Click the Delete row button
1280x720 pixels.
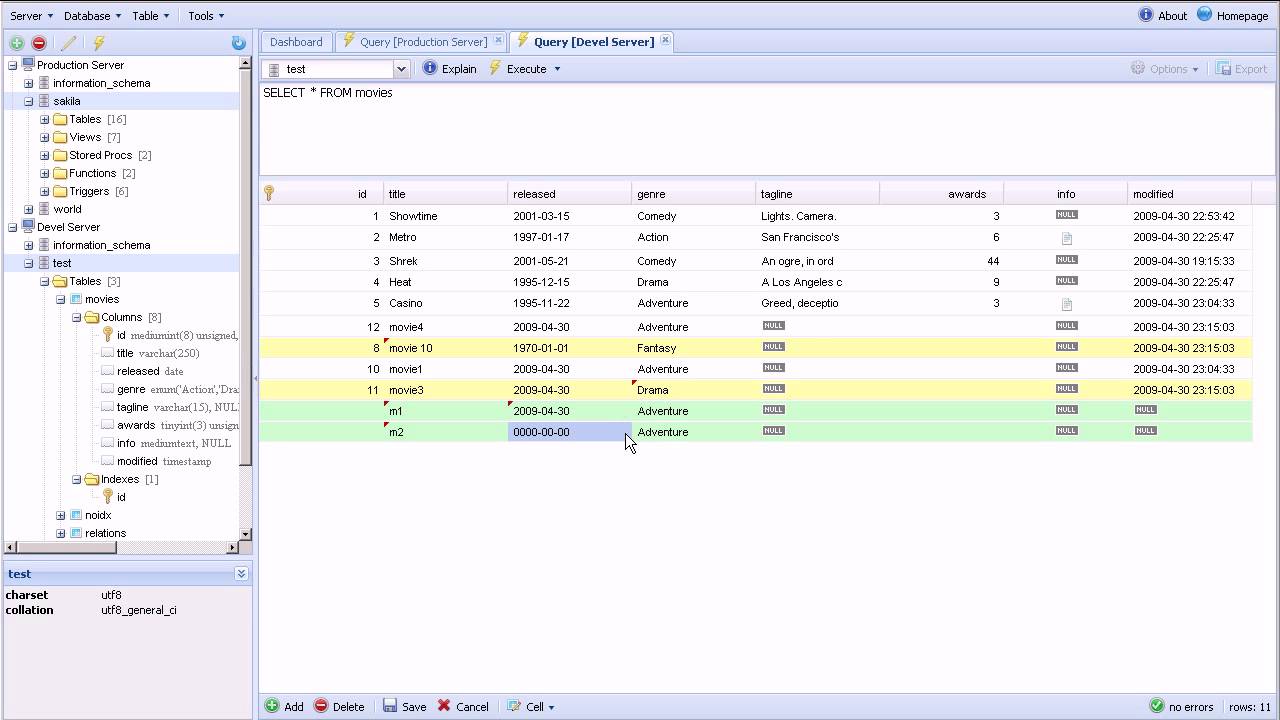pos(339,706)
